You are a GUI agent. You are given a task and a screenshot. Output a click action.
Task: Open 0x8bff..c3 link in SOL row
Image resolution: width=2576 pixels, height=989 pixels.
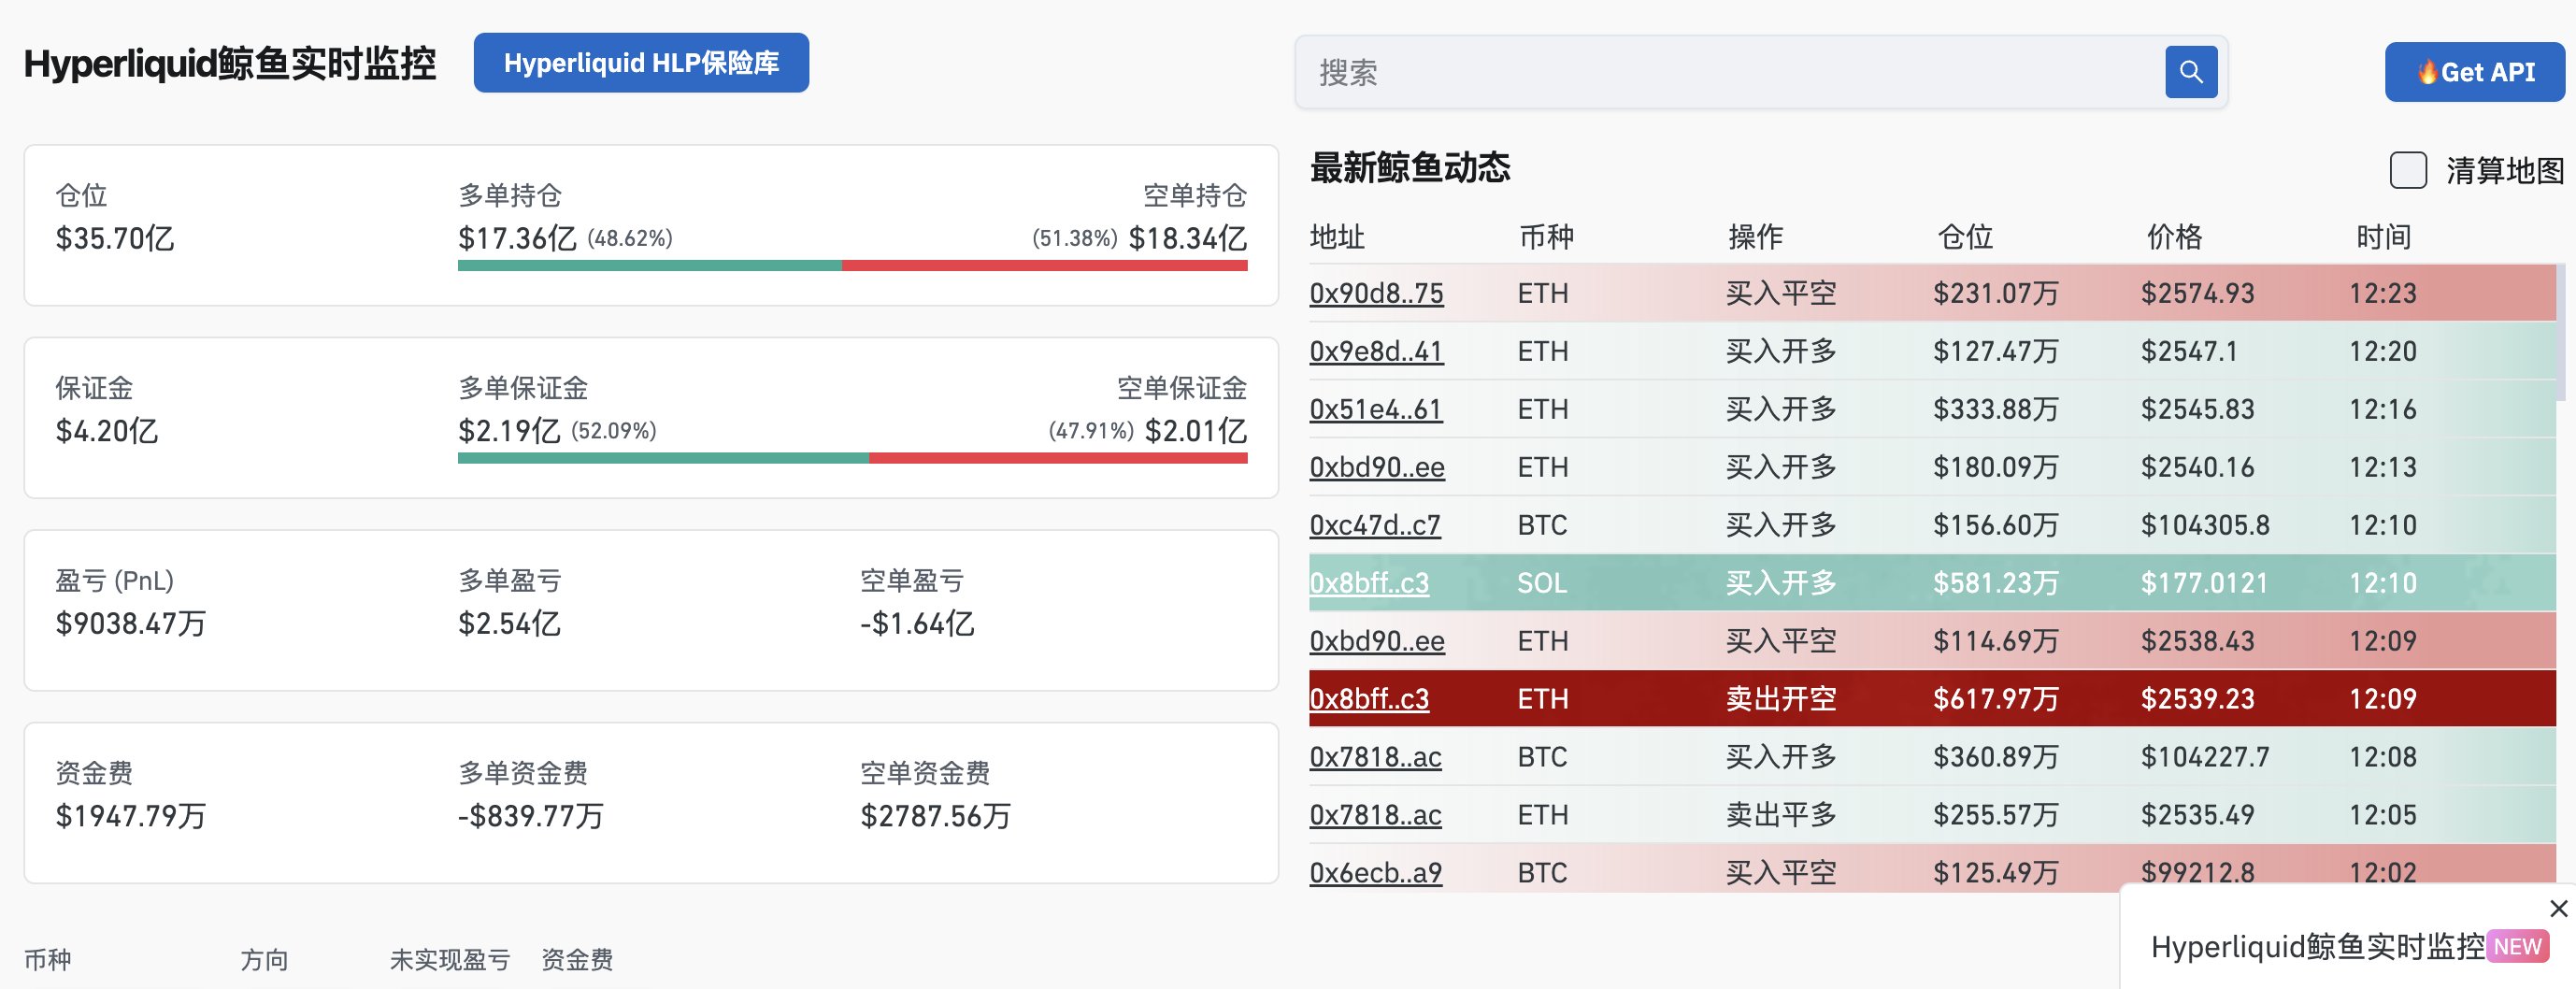(x=1369, y=583)
